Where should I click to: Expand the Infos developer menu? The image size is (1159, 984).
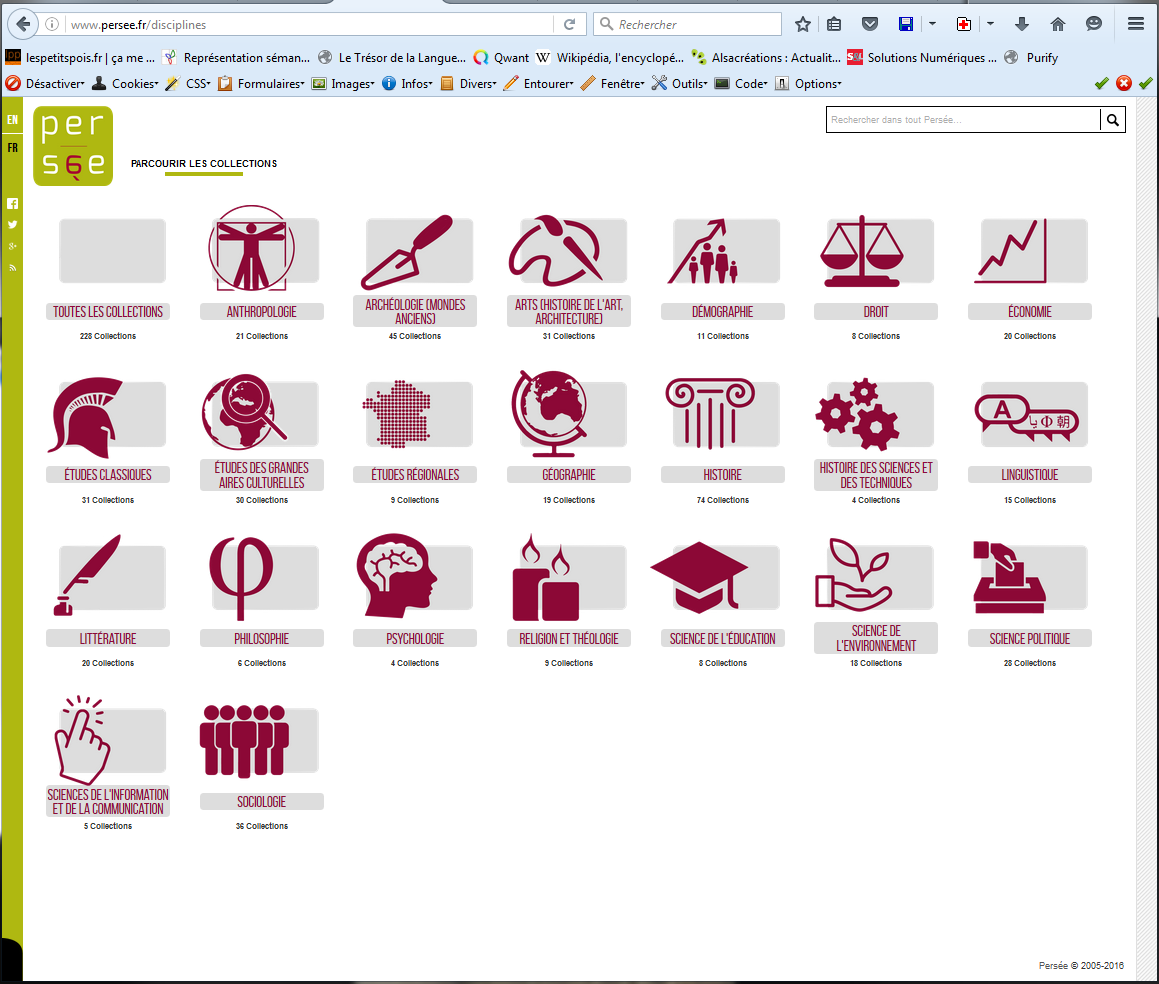407,84
